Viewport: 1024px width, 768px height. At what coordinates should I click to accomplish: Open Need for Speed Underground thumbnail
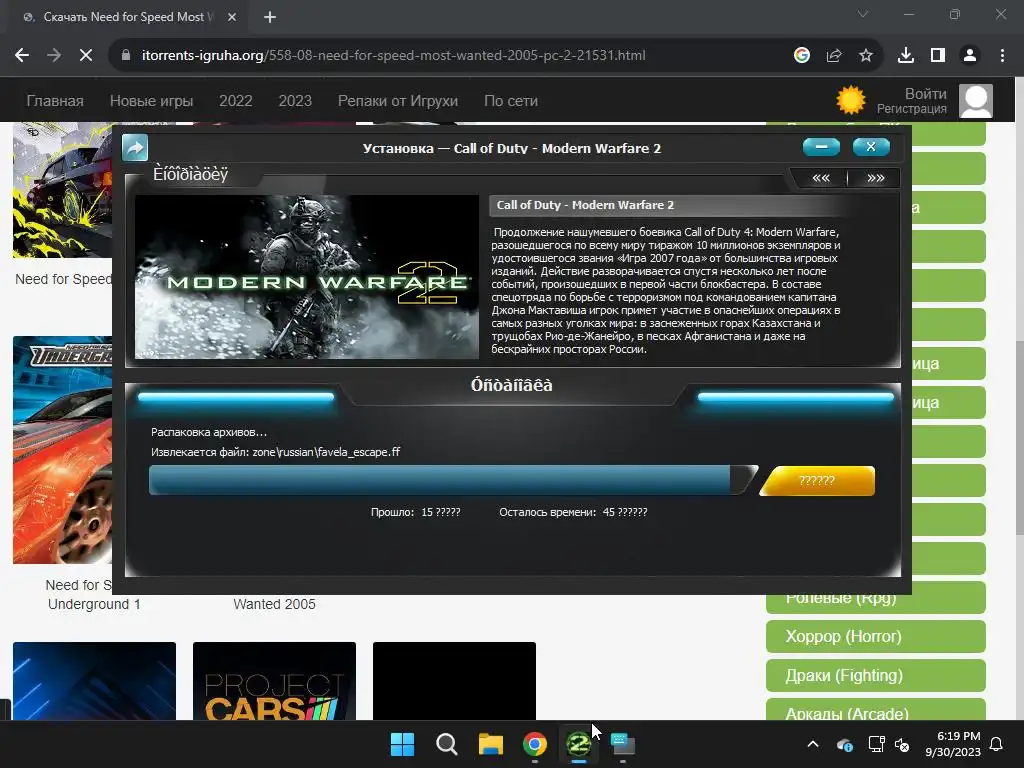tap(63, 450)
